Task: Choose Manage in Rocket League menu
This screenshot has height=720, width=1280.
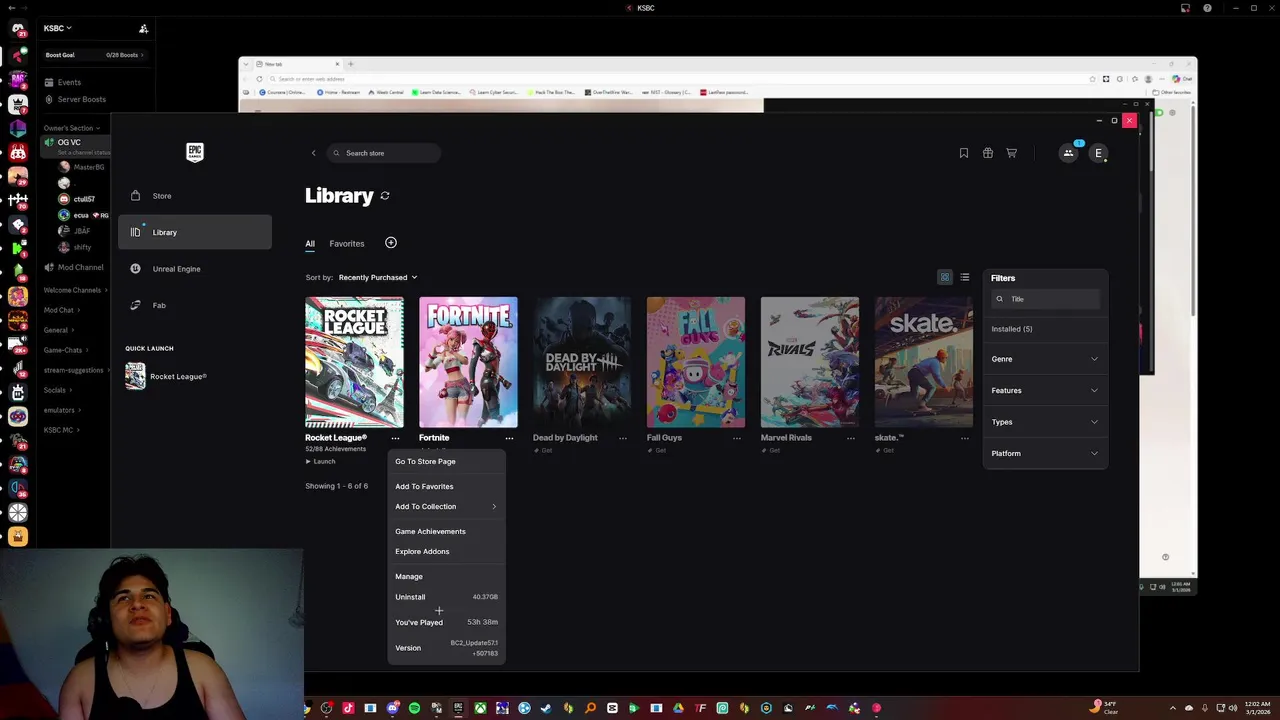Action: tap(446, 577)
